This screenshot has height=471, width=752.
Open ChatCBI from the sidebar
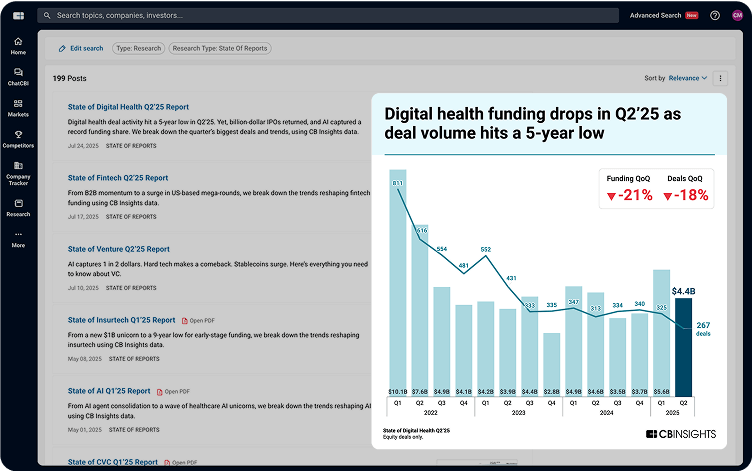[x=18, y=77]
